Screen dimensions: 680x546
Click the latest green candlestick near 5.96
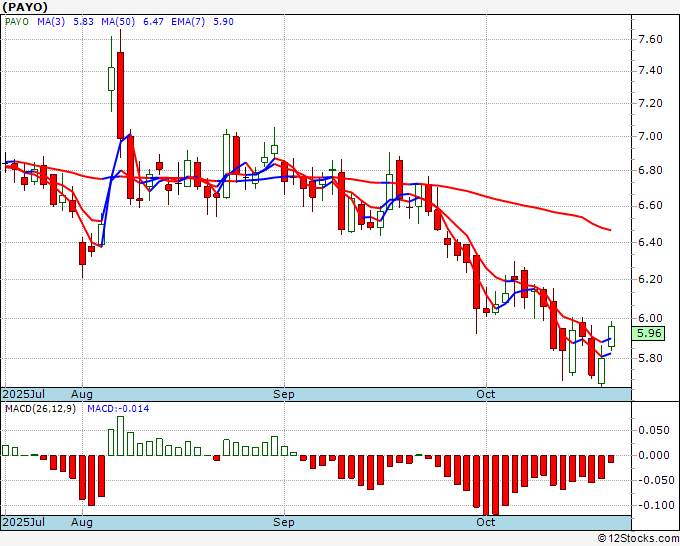click(x=611, y=336)
